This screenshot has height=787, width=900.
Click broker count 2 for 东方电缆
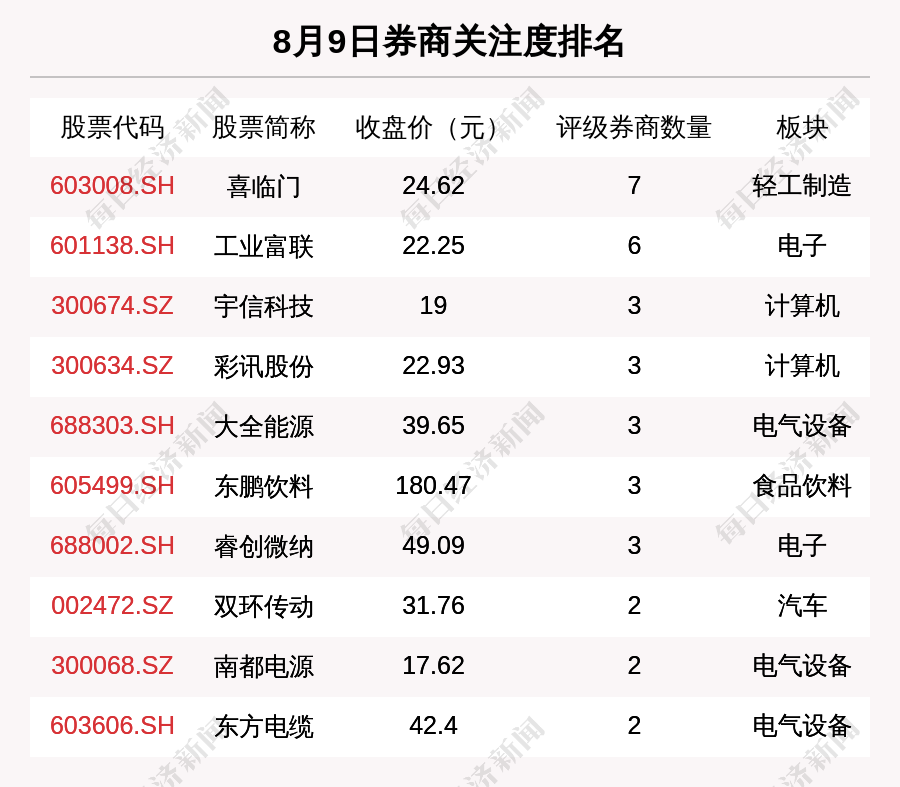point(634,726)
